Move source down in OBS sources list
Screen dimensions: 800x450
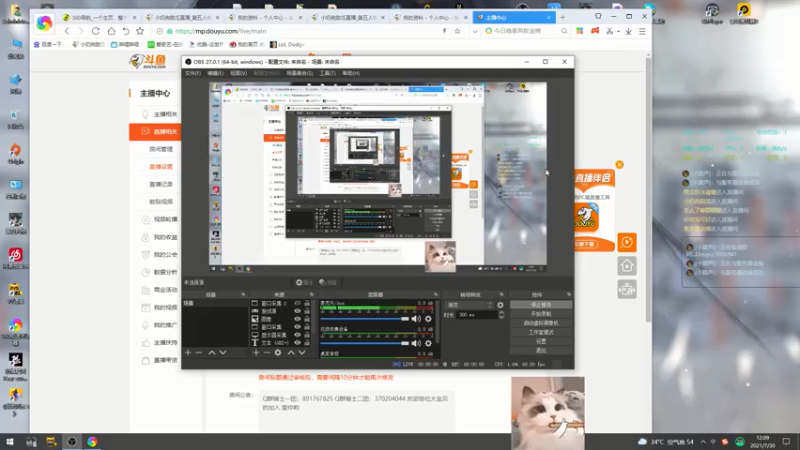pyautogui.click(x=302, y=353)
